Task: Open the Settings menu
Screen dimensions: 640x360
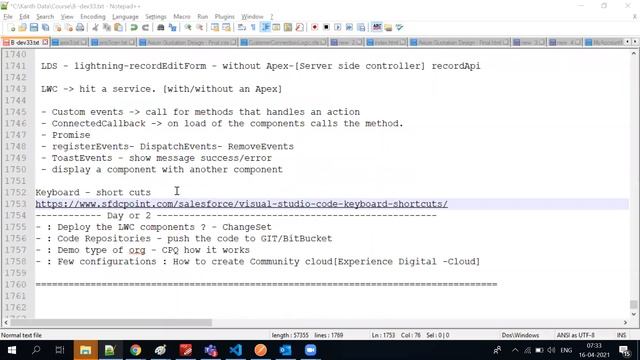Action: coord(156,17)
